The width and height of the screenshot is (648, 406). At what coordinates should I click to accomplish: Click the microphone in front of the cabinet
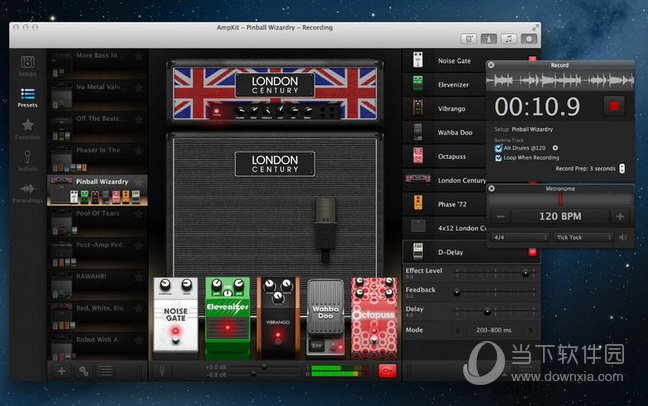click(x=325, y=229)
